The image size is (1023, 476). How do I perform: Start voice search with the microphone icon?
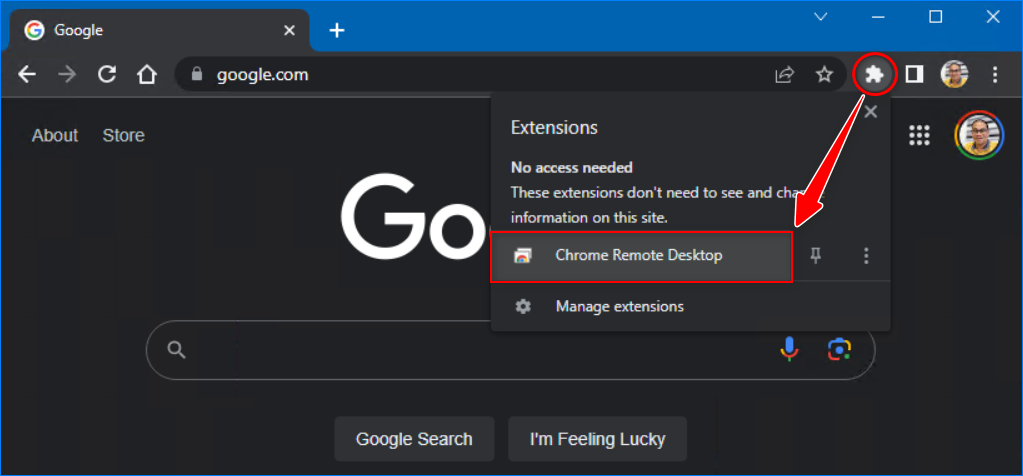(x=789, y=349)
